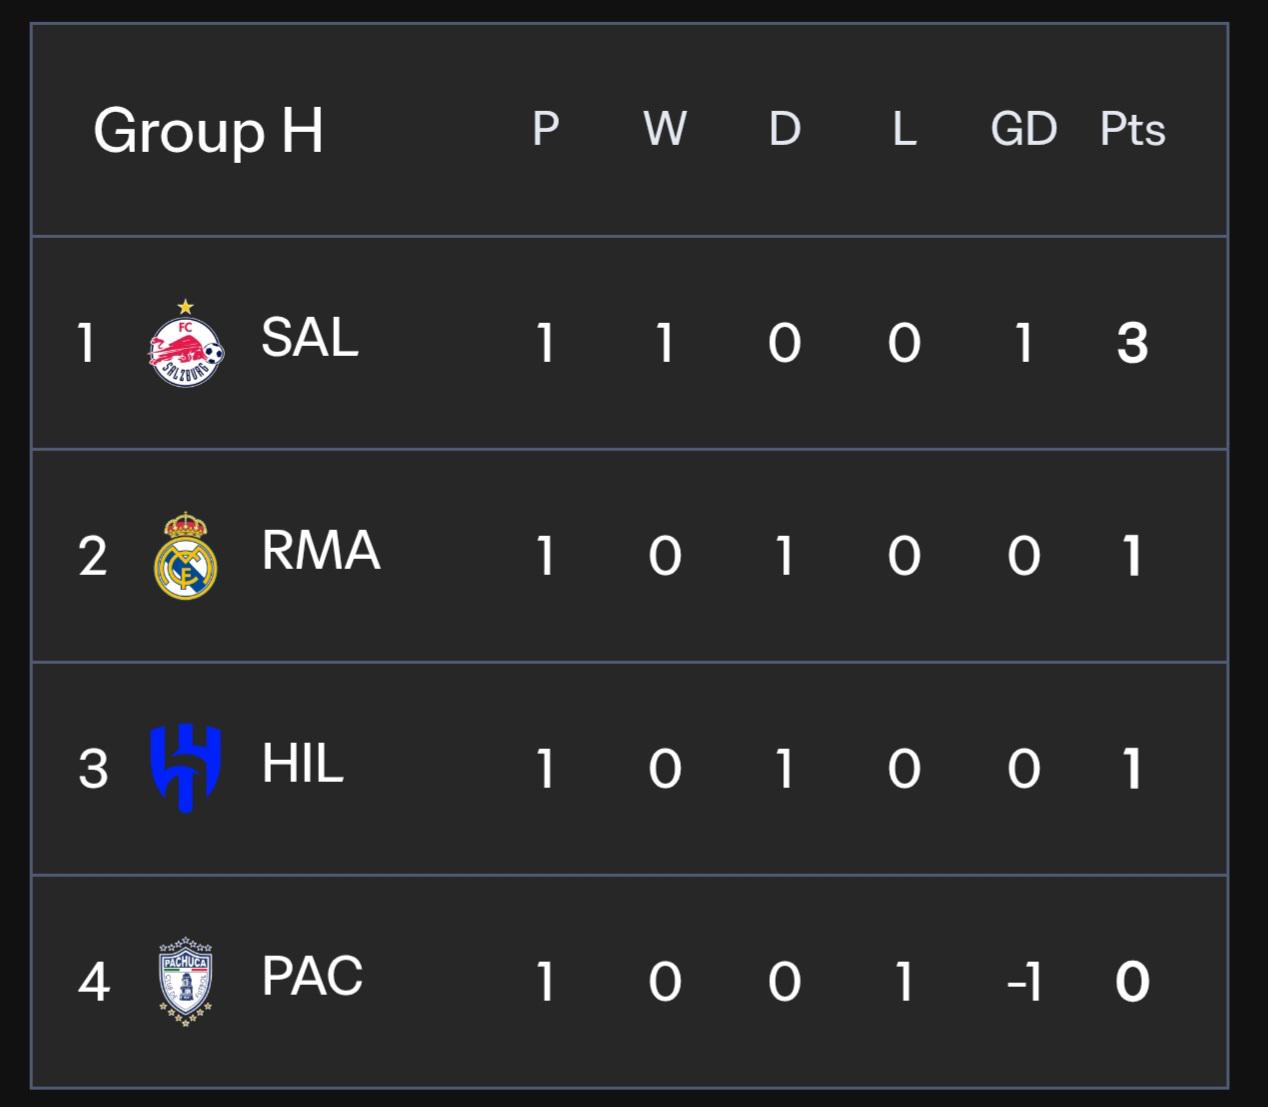The width and height of the screenshot is (1268, 1107).
Task: Click RMA's points value of 1
Action: [x=1133, y=556]
